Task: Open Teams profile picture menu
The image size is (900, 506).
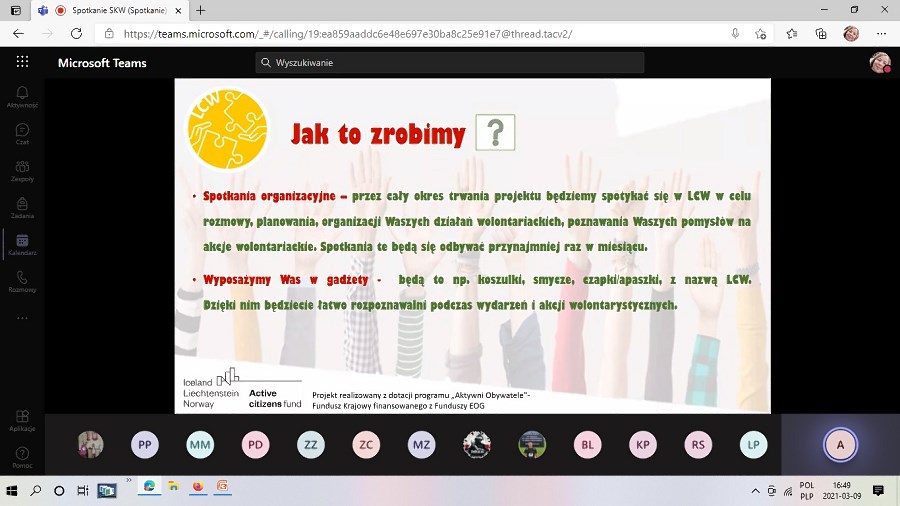Action: pyautogui.click(x=879, y=62)
